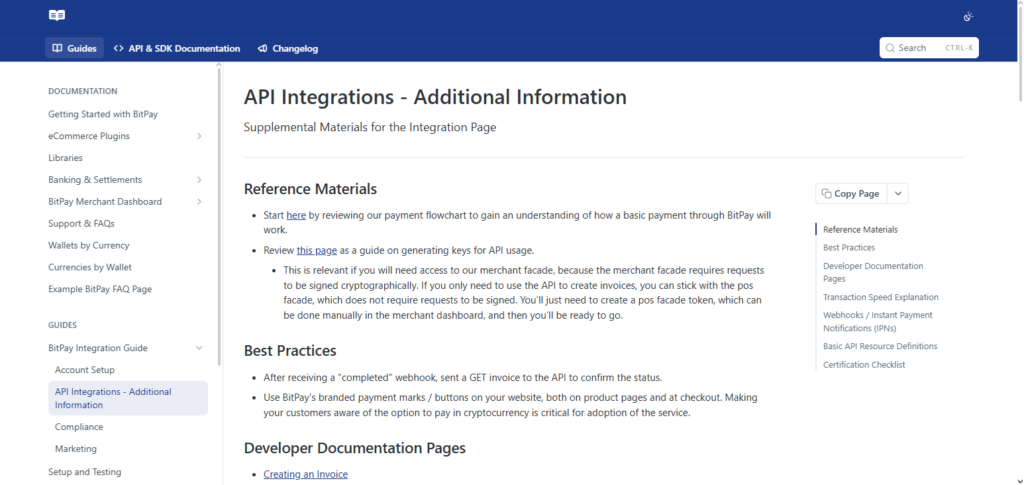Go to Transaction Speed Explanation anchor
The height and width of the screenshot is (485, 1024).
point(880,297)
